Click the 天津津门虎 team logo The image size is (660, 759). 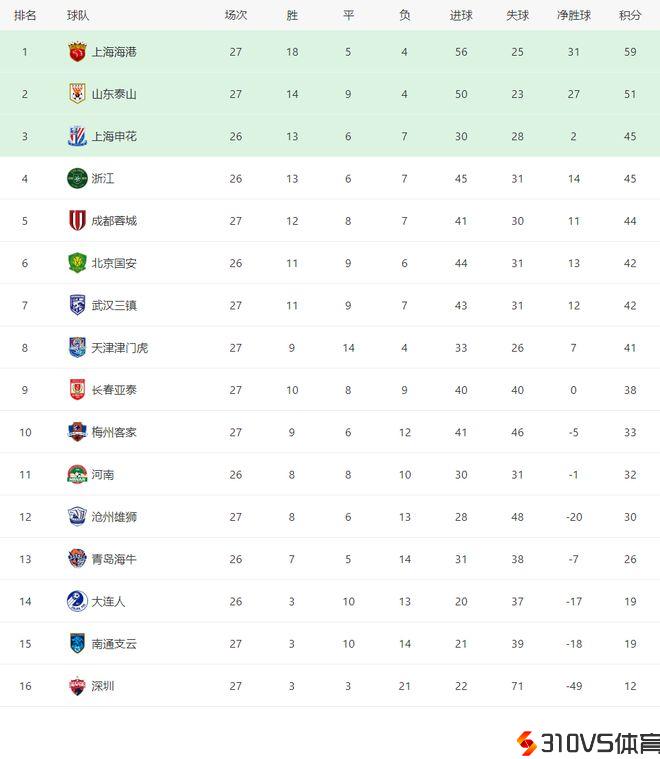77,347
